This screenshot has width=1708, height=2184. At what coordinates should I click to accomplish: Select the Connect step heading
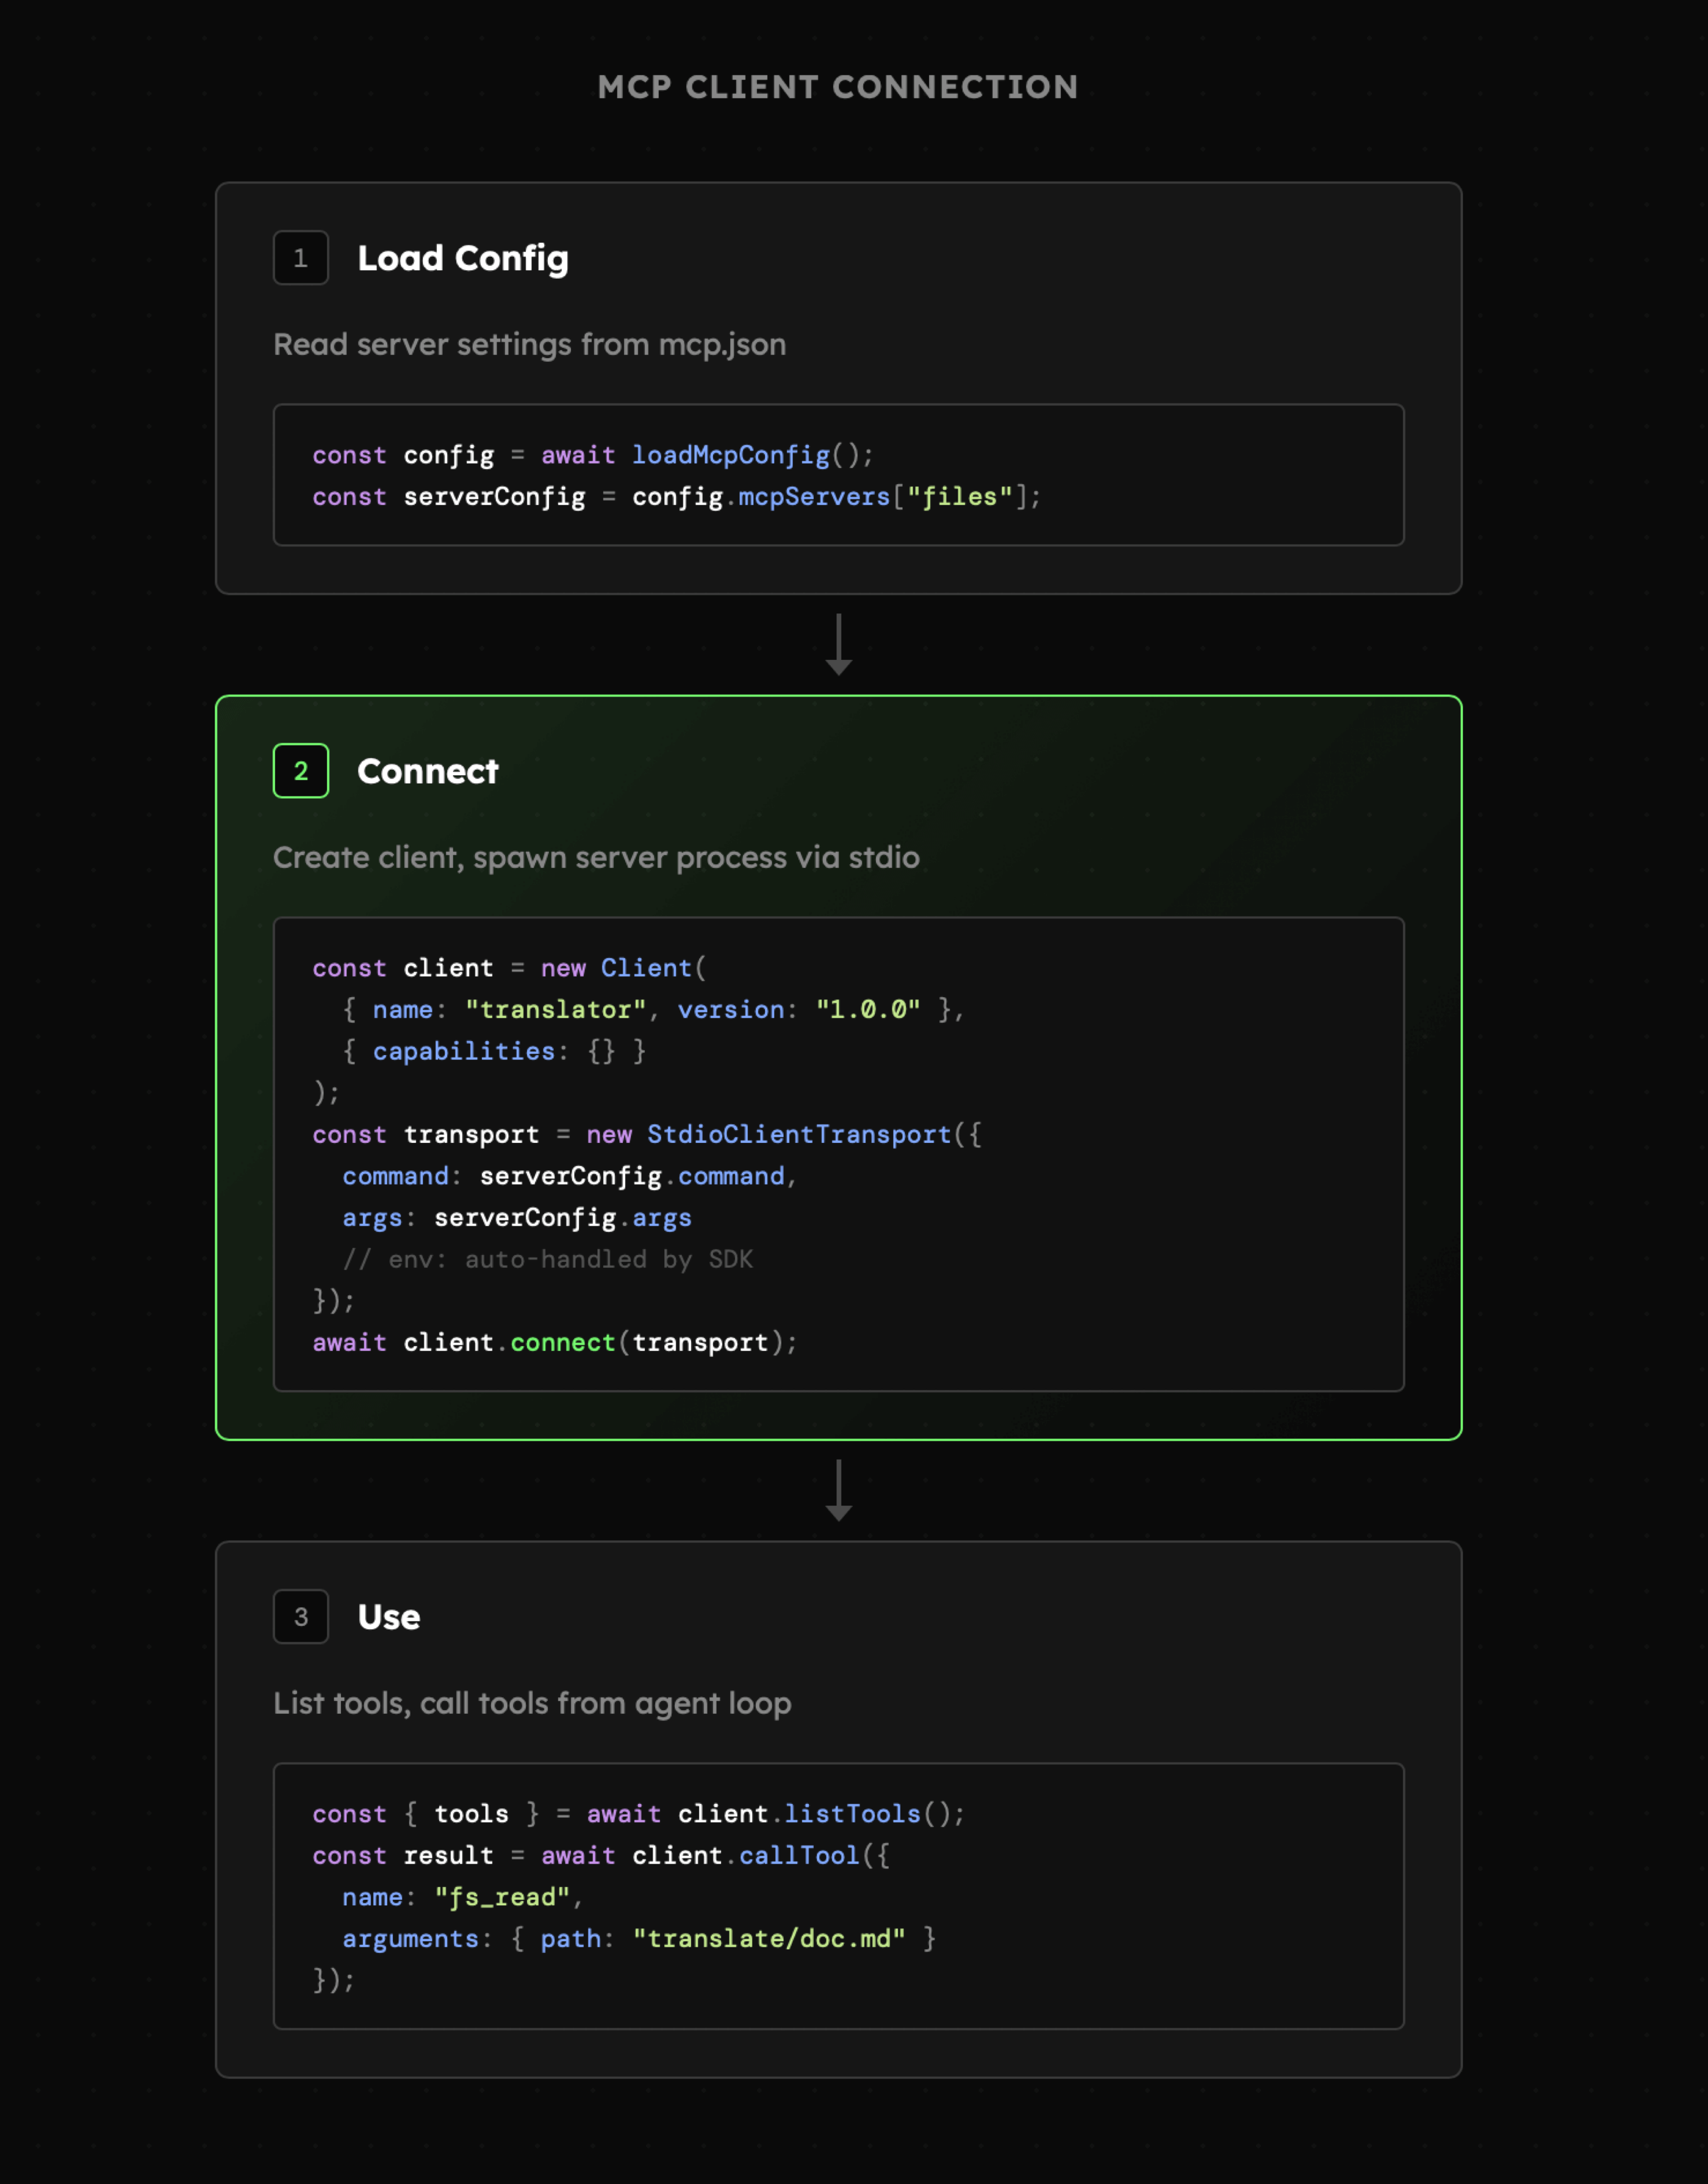[x=427, y=771]
